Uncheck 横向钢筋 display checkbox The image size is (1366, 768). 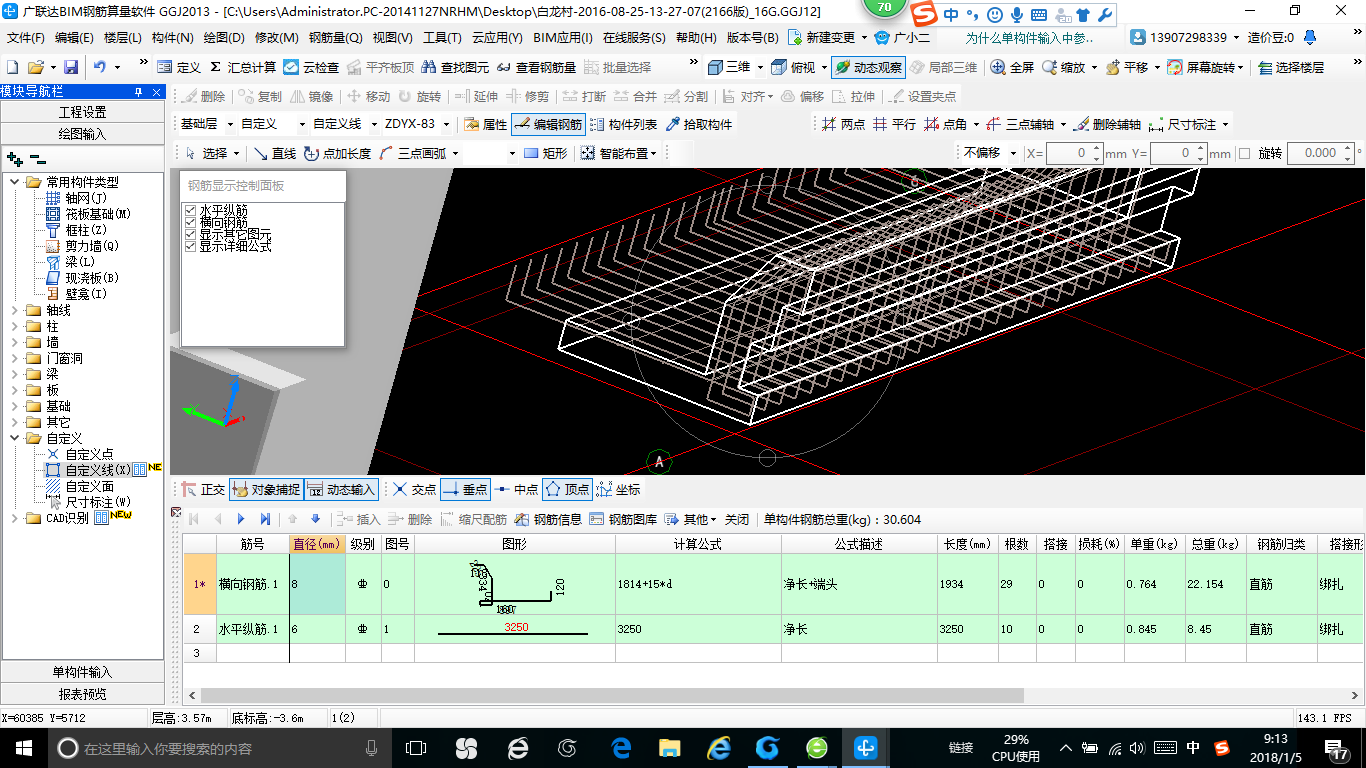(x=190, y=222)
